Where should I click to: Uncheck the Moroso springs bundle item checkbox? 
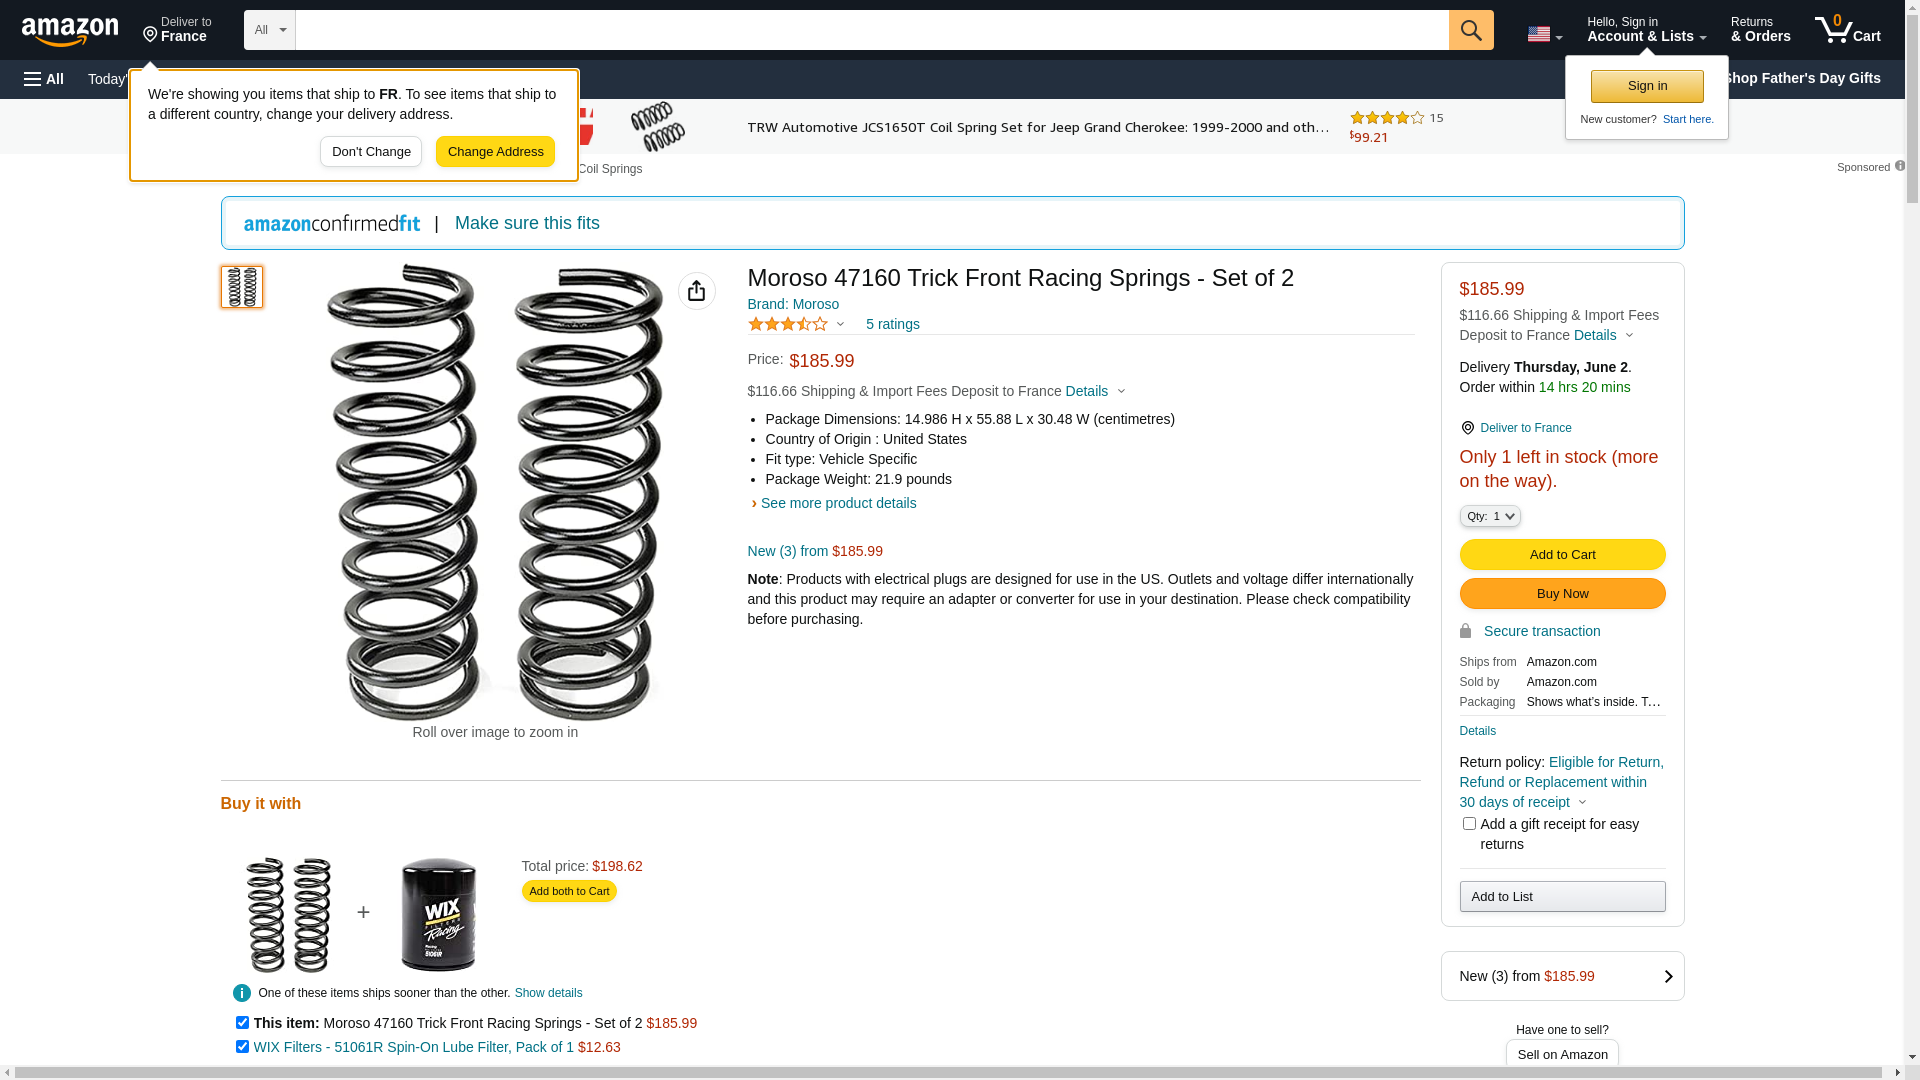coord(242,1023)
